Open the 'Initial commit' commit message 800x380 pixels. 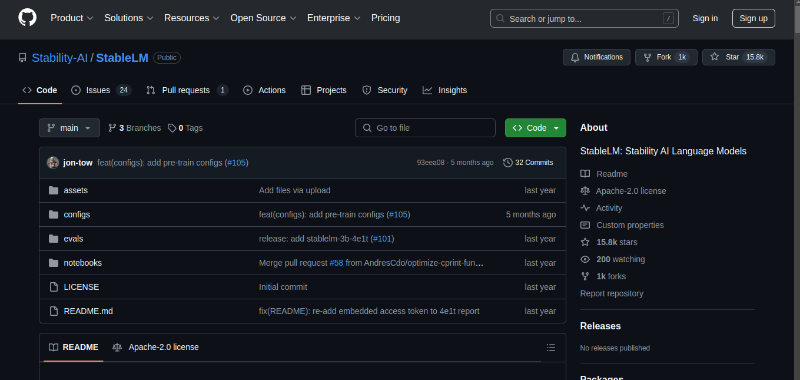coord(283,287)
